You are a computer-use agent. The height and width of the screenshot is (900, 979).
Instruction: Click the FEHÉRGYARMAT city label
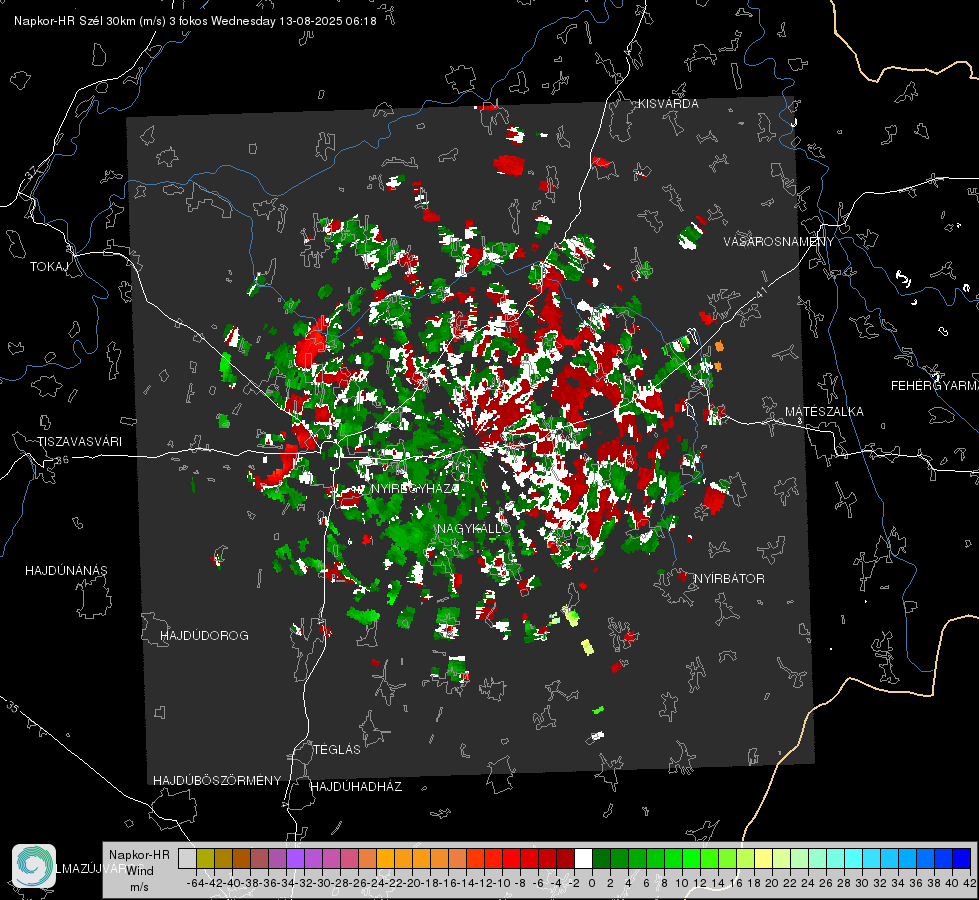click(935, 386)
